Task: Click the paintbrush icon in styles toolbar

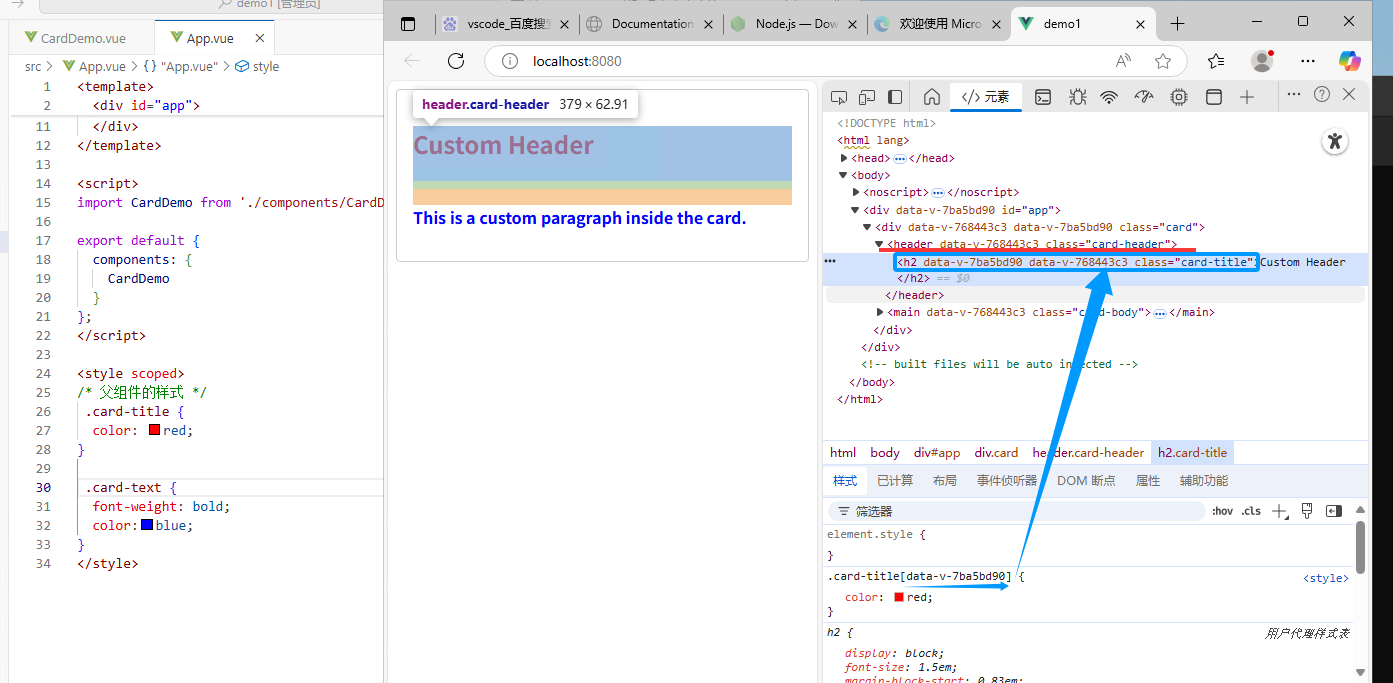Action: (1307, 511)
